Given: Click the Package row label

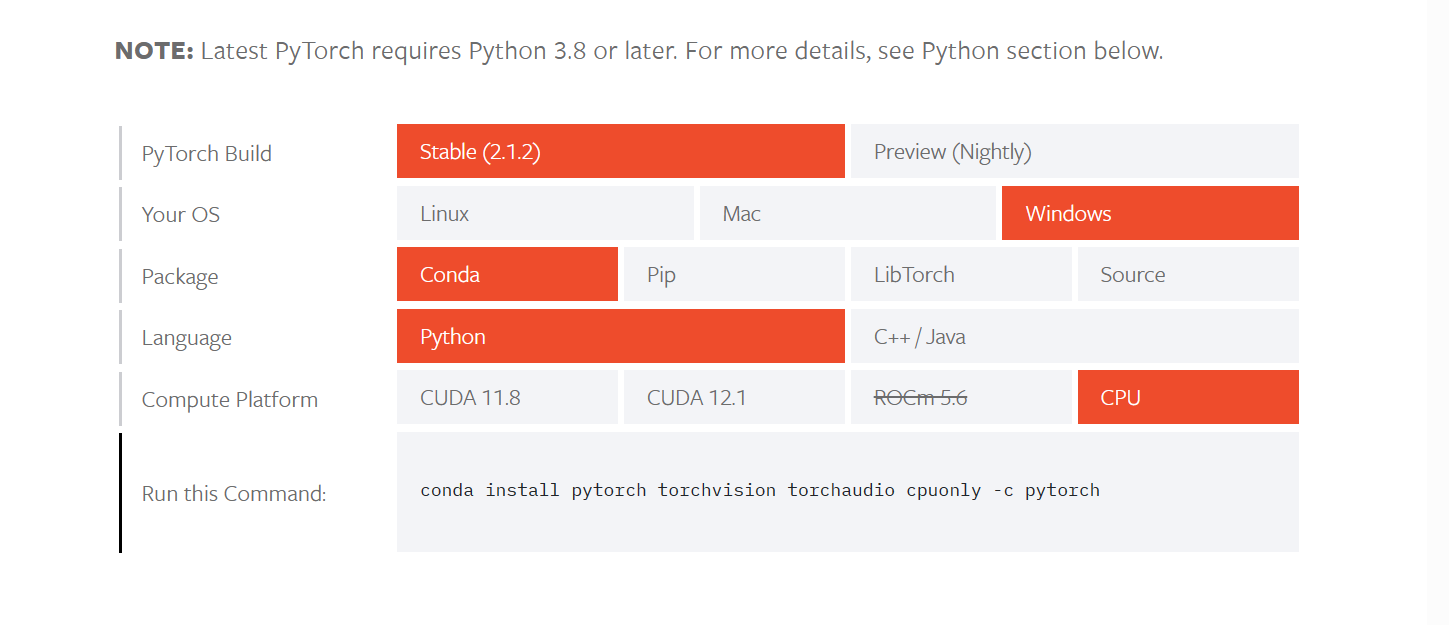Looking at the screenshot, I should [180, 277].
